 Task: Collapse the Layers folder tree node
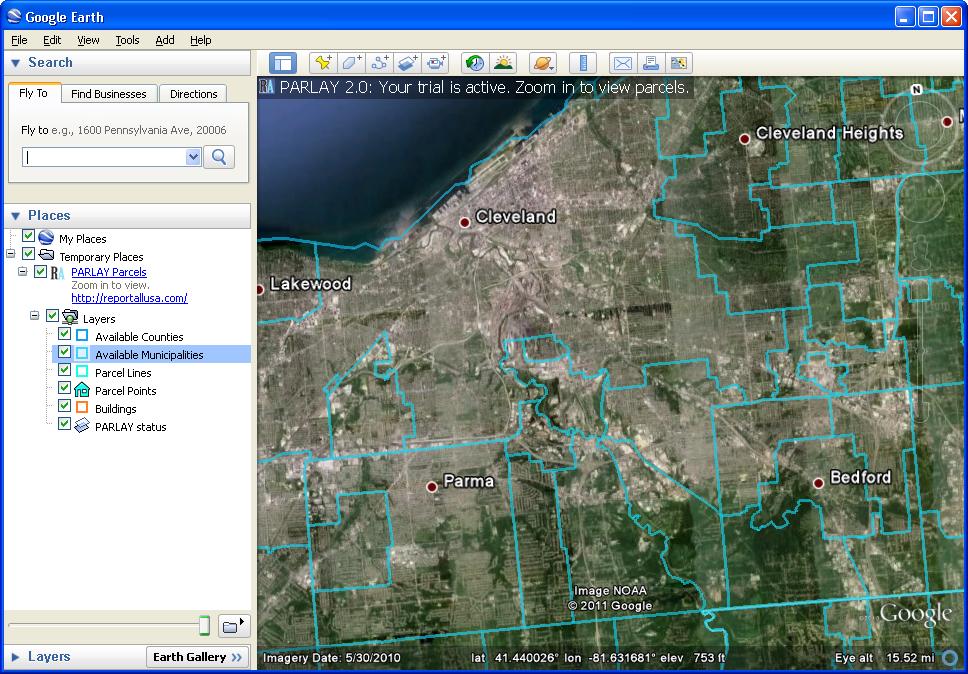click(x=35, y=316)
